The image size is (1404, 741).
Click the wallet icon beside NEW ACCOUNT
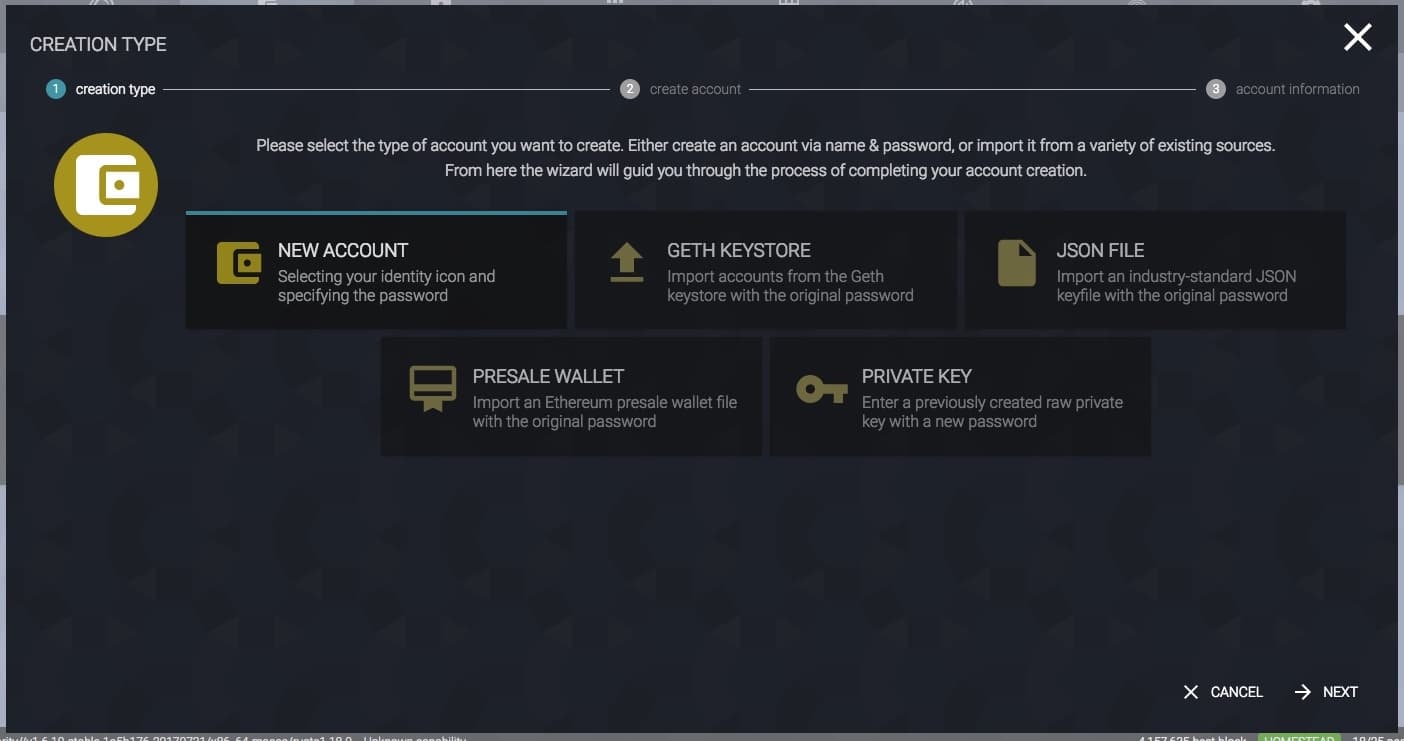point(239,263)
